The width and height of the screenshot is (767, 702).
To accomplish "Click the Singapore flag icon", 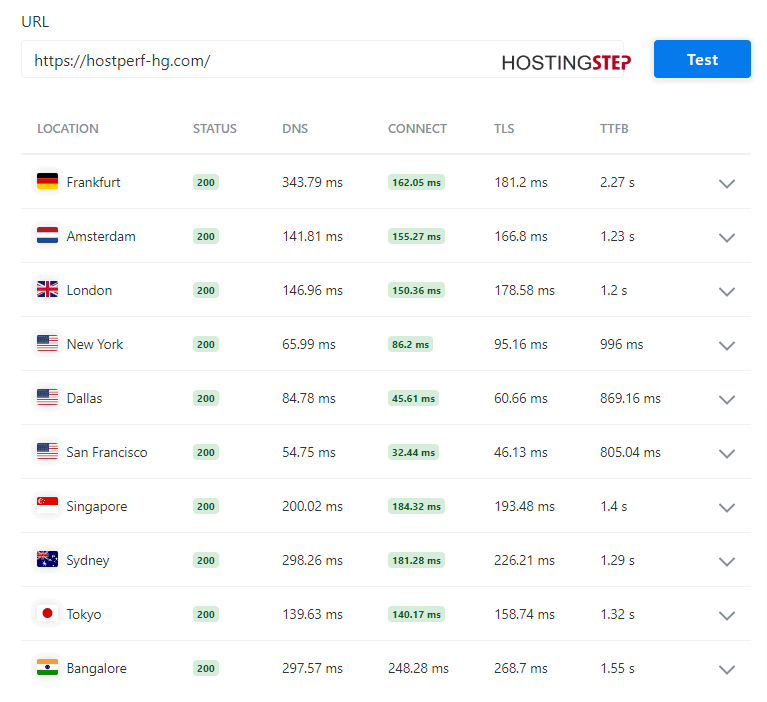I will click(x=47, y=505).
